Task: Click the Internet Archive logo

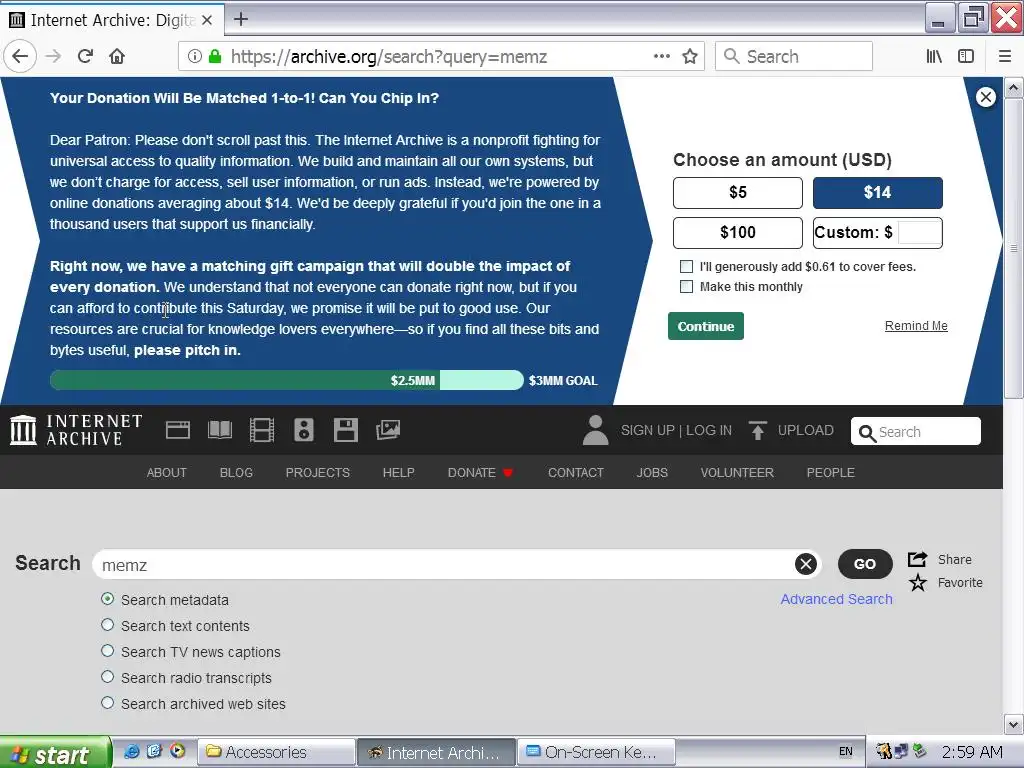Action: [76, 430]
